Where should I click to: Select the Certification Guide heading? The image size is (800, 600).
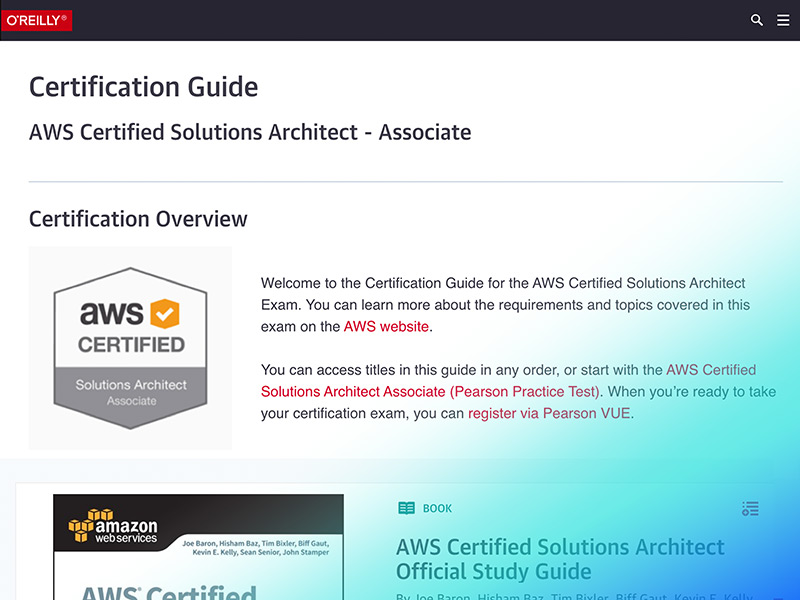(x=143, y=87)
